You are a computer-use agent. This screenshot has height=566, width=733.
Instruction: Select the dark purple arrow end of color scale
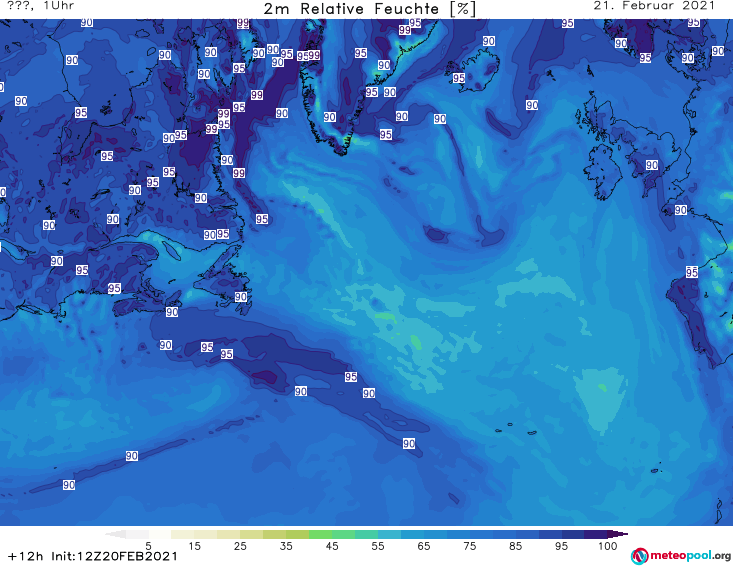coord(618,534)
